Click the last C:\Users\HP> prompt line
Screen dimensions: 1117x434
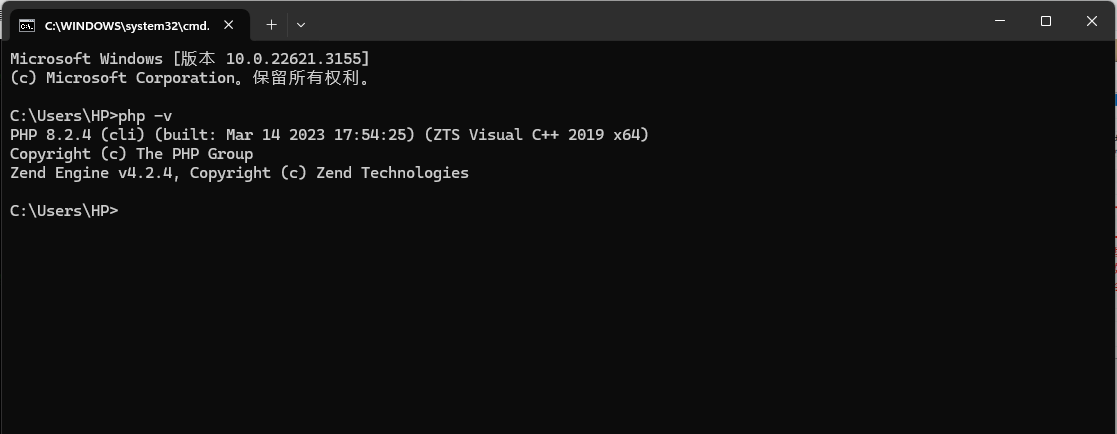(x=64, y=211)
